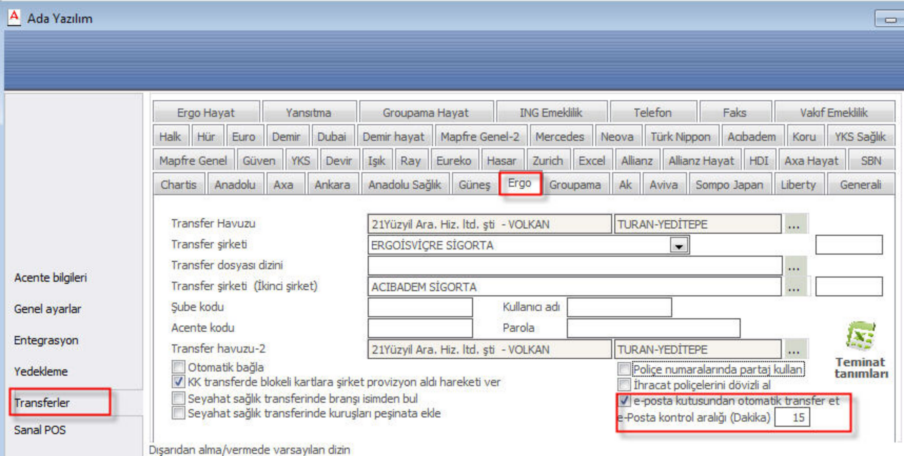Viewport: 904px width, 456px height.
Task: Open Sanal POS in the sidebar
Action: point(38,432)
